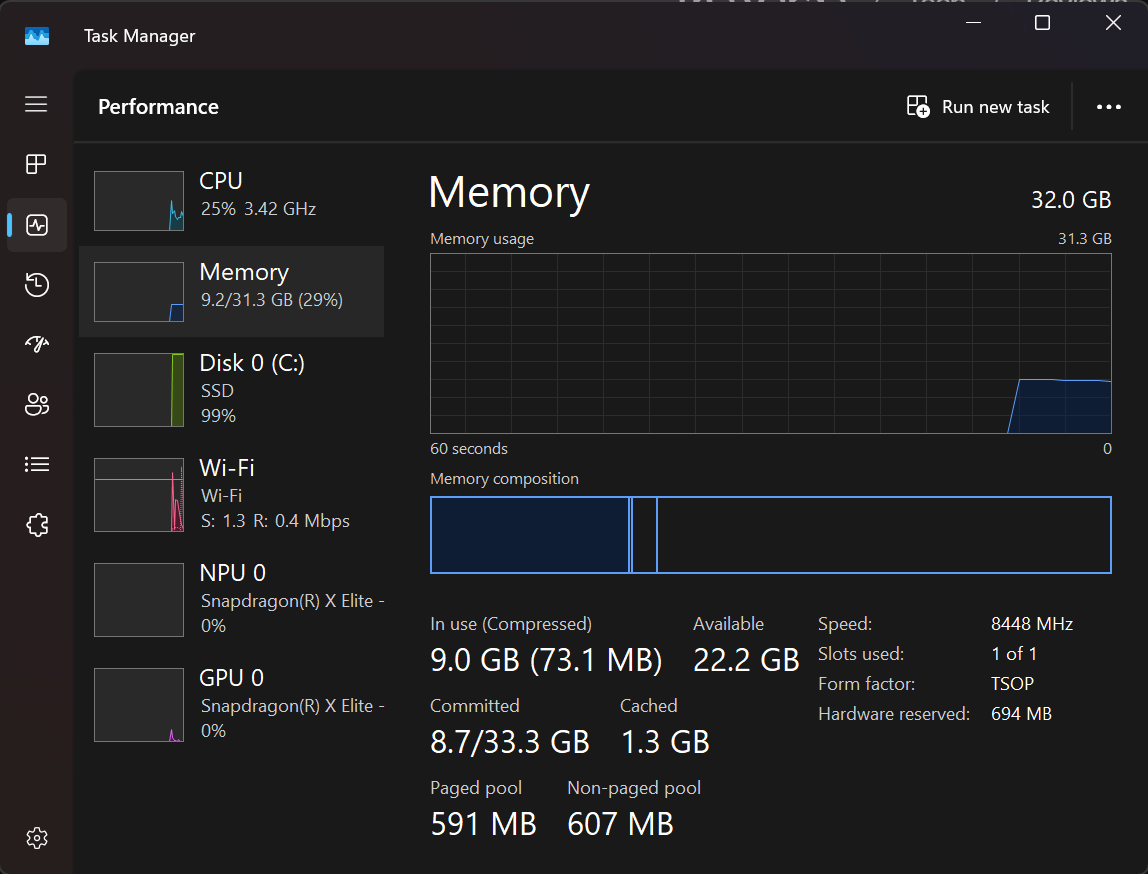
Task: Click the Disk 0 mini graph thumbnail
Action: click(x=139, y=390)
